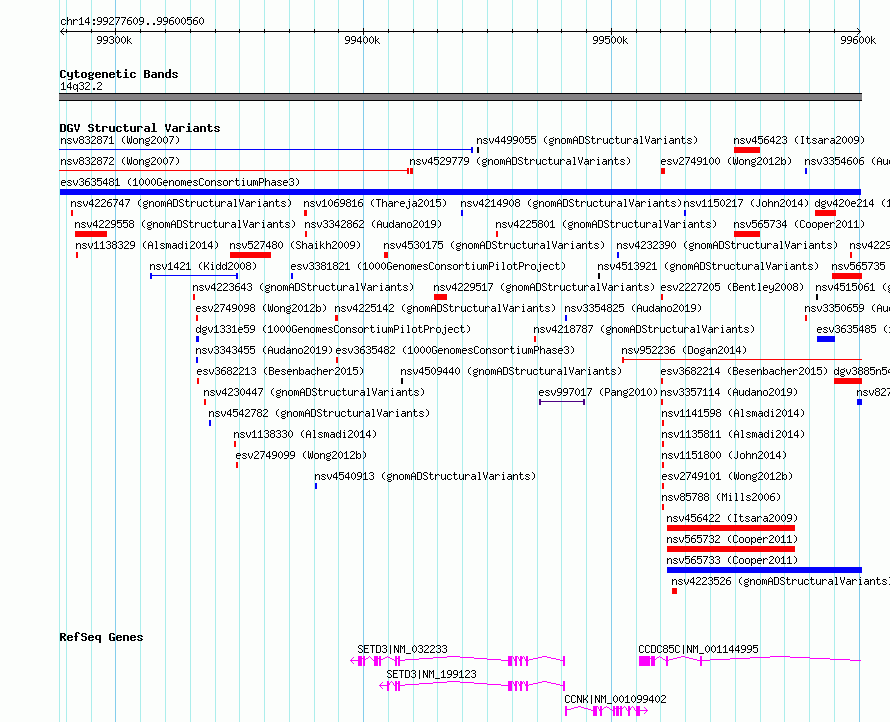
Task: Click nsv3343455 (Audano2019) label
Action: tap(264, 350)
